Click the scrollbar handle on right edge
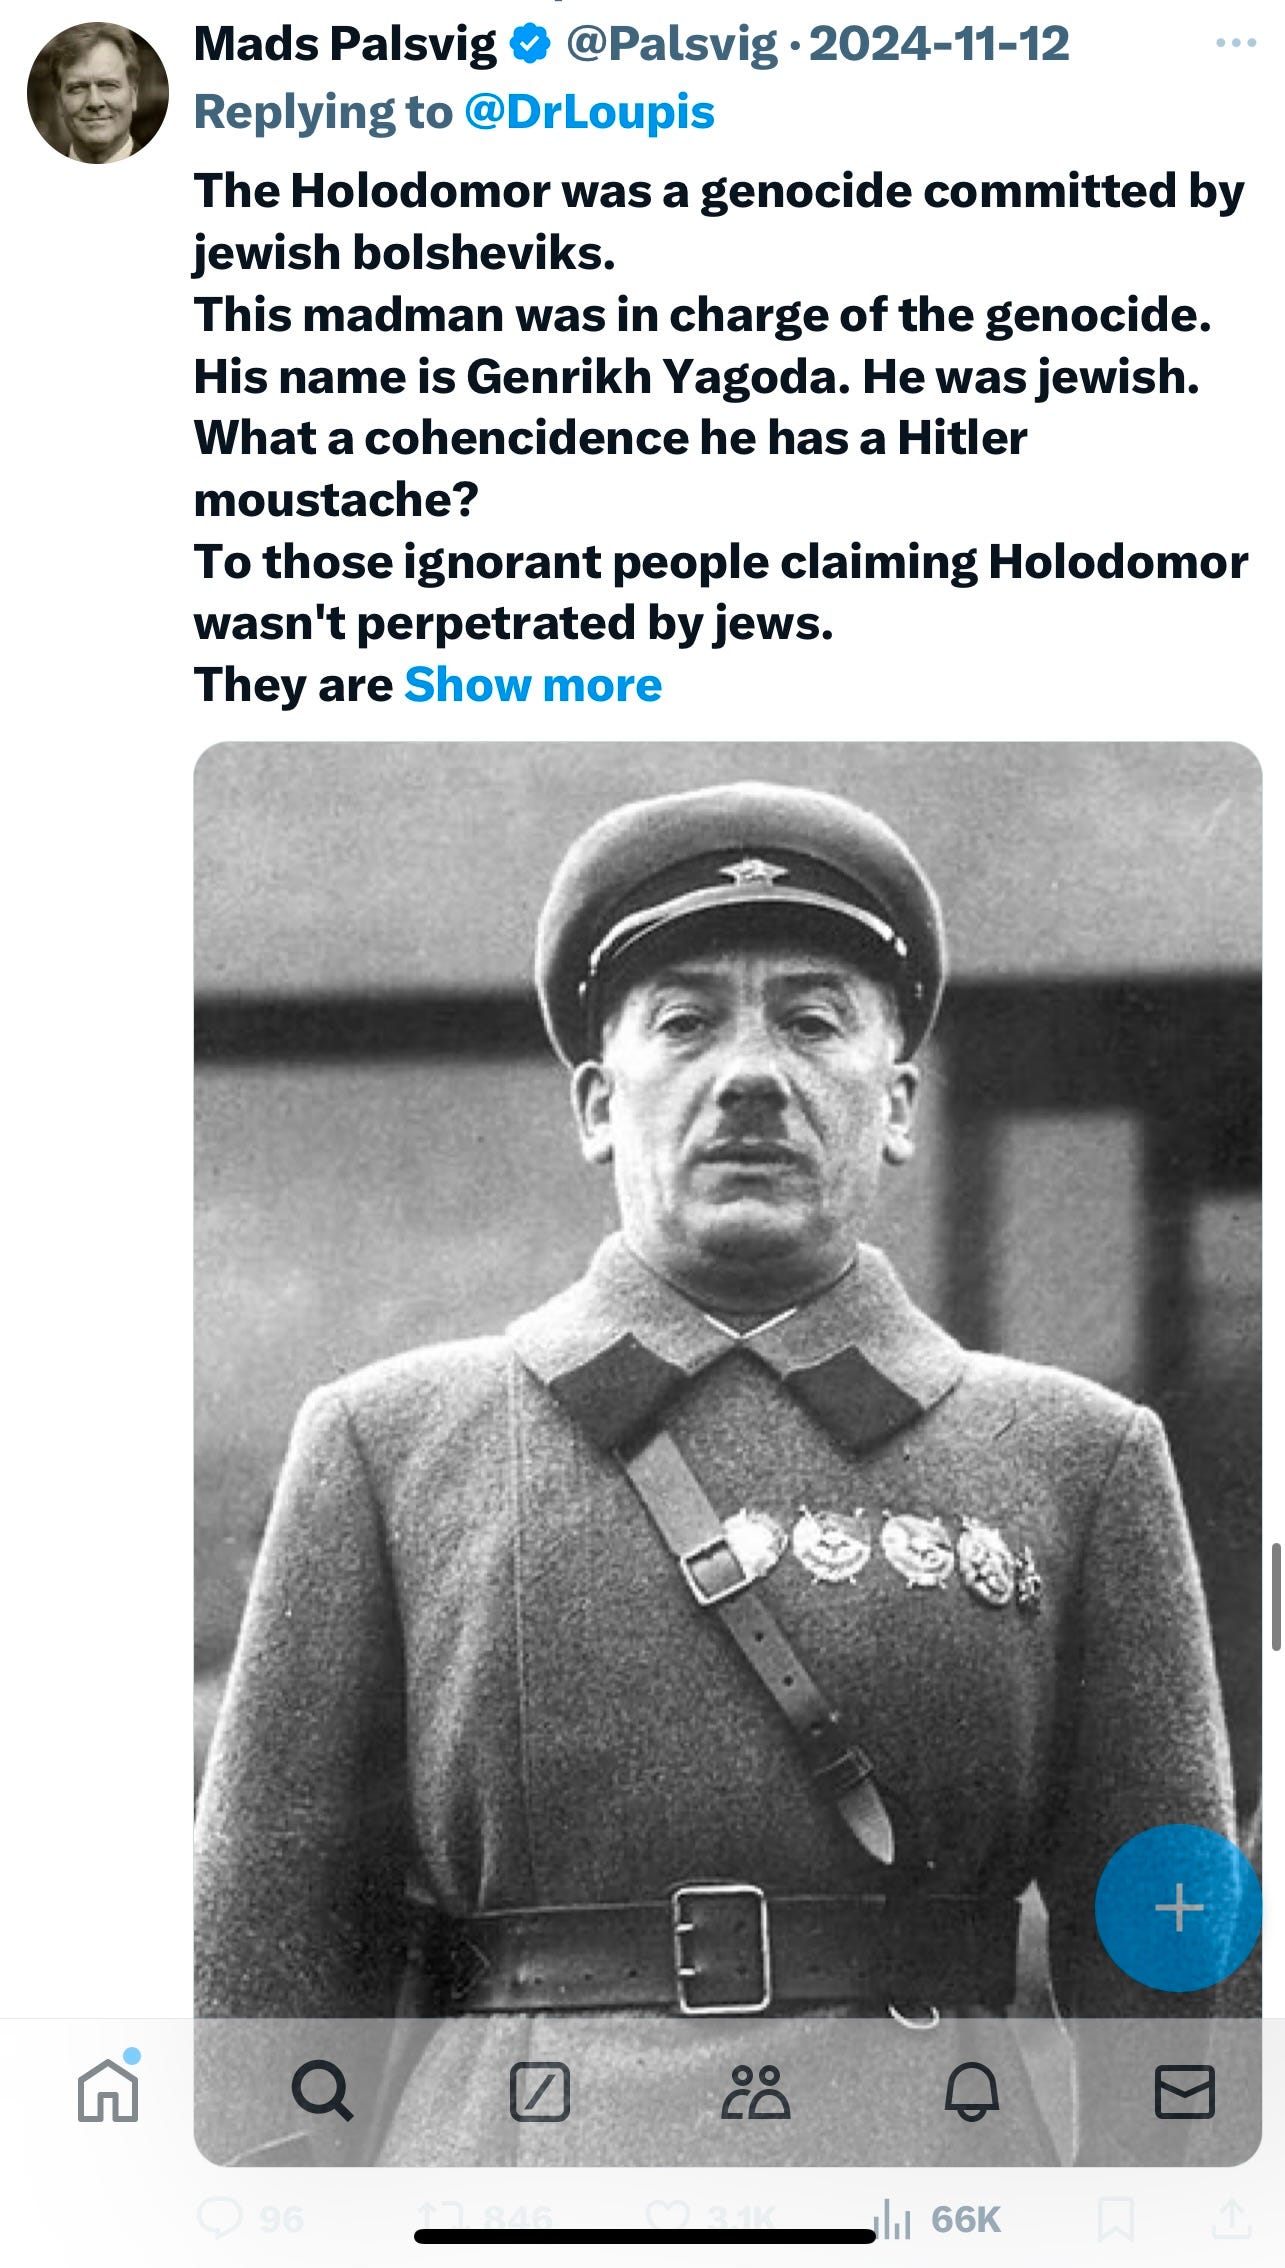 (1277, 1597)
